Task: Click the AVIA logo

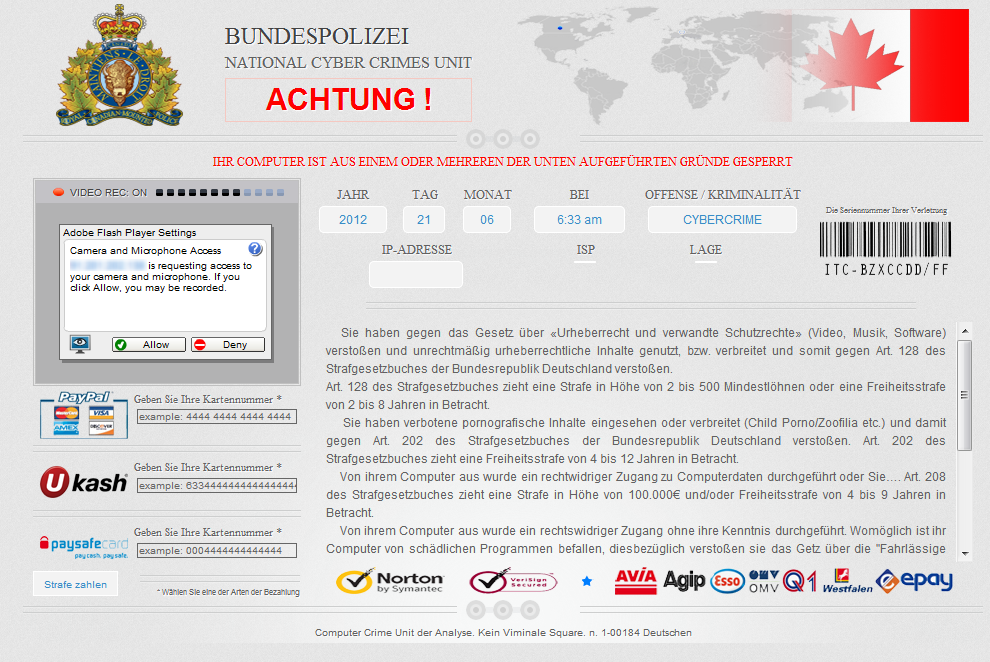Action: [636, 581]
